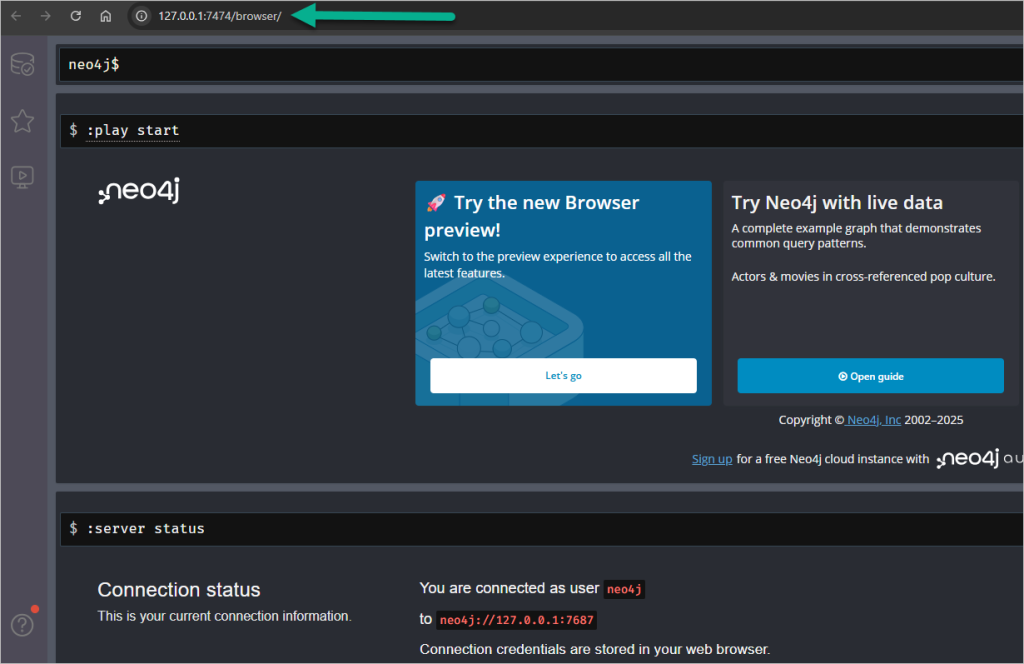Image resolution: width=1024 pixels, height=664 pixels.
Task: Focus the address bar showing 127.0.0.1:7474/browser/
Action: click(x=219, y=16)
